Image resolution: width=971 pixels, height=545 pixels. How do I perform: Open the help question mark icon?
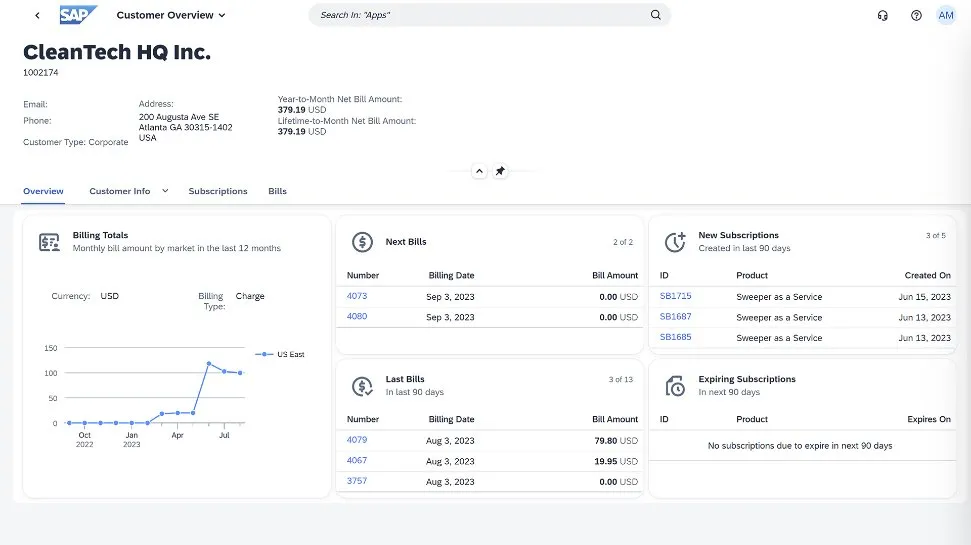[x=916, y=15]
